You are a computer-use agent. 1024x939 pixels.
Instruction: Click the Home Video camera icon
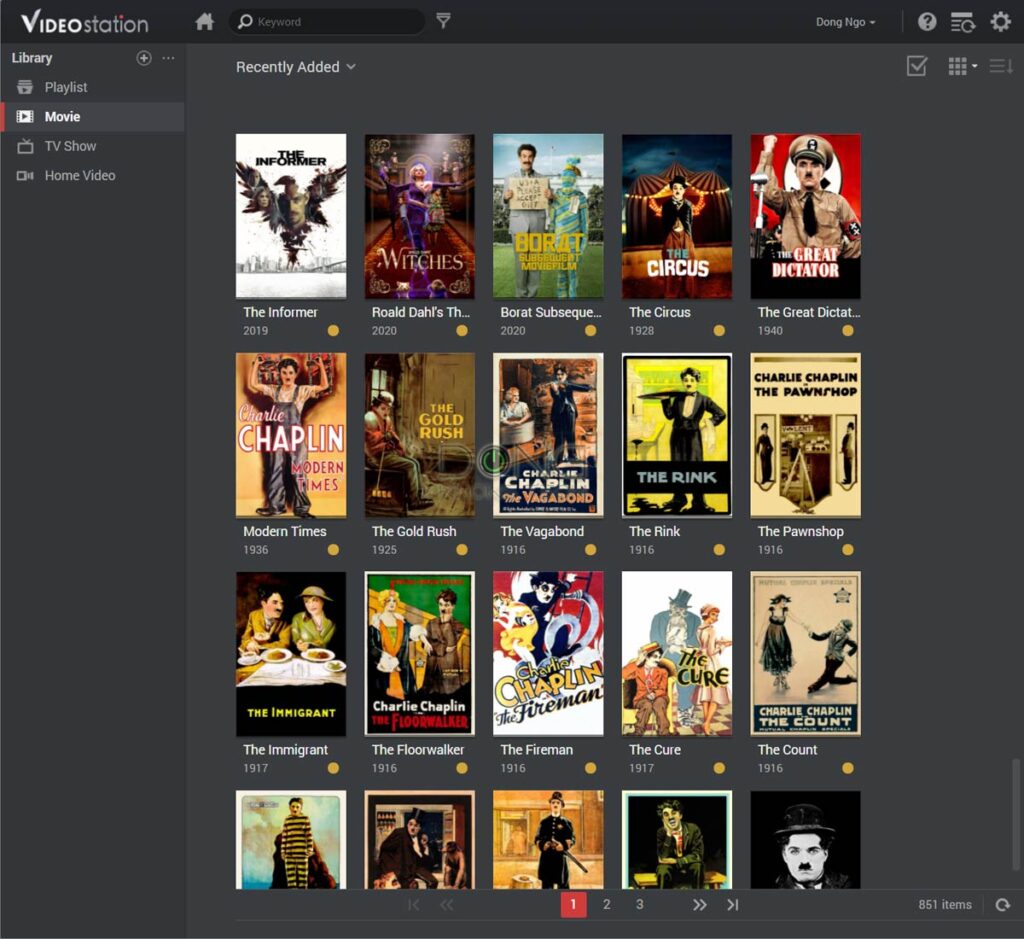point(25,176)
